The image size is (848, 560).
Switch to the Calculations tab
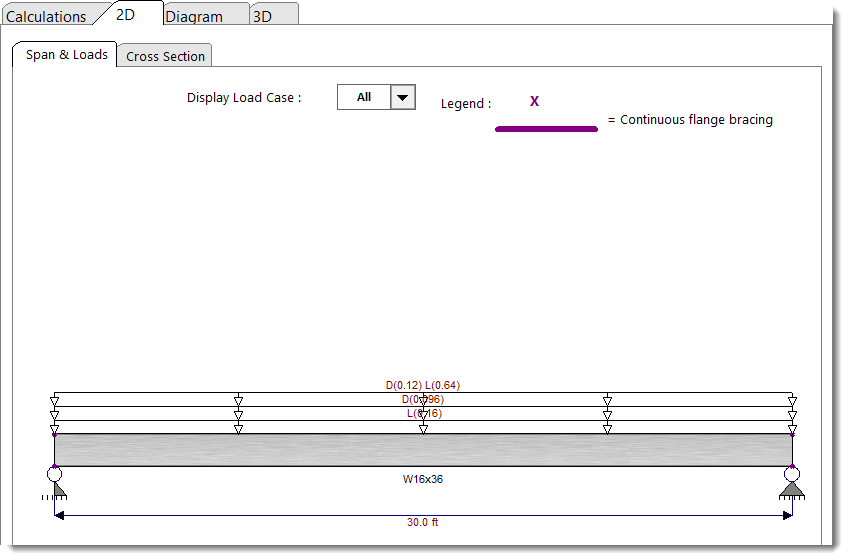pos(47,16)
